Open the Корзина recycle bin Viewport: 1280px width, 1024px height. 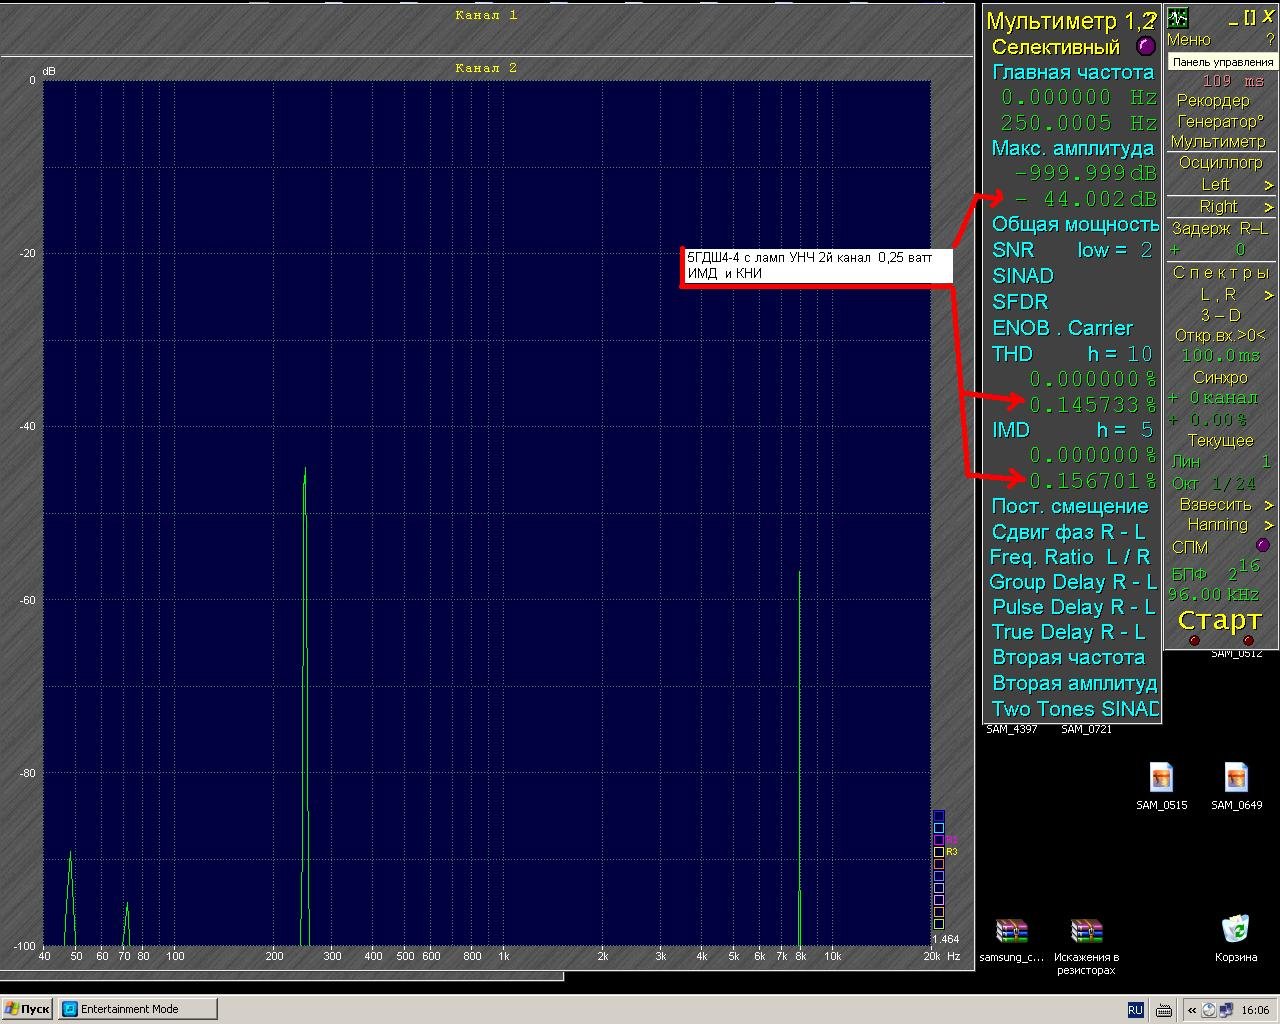click(1236, 938)
